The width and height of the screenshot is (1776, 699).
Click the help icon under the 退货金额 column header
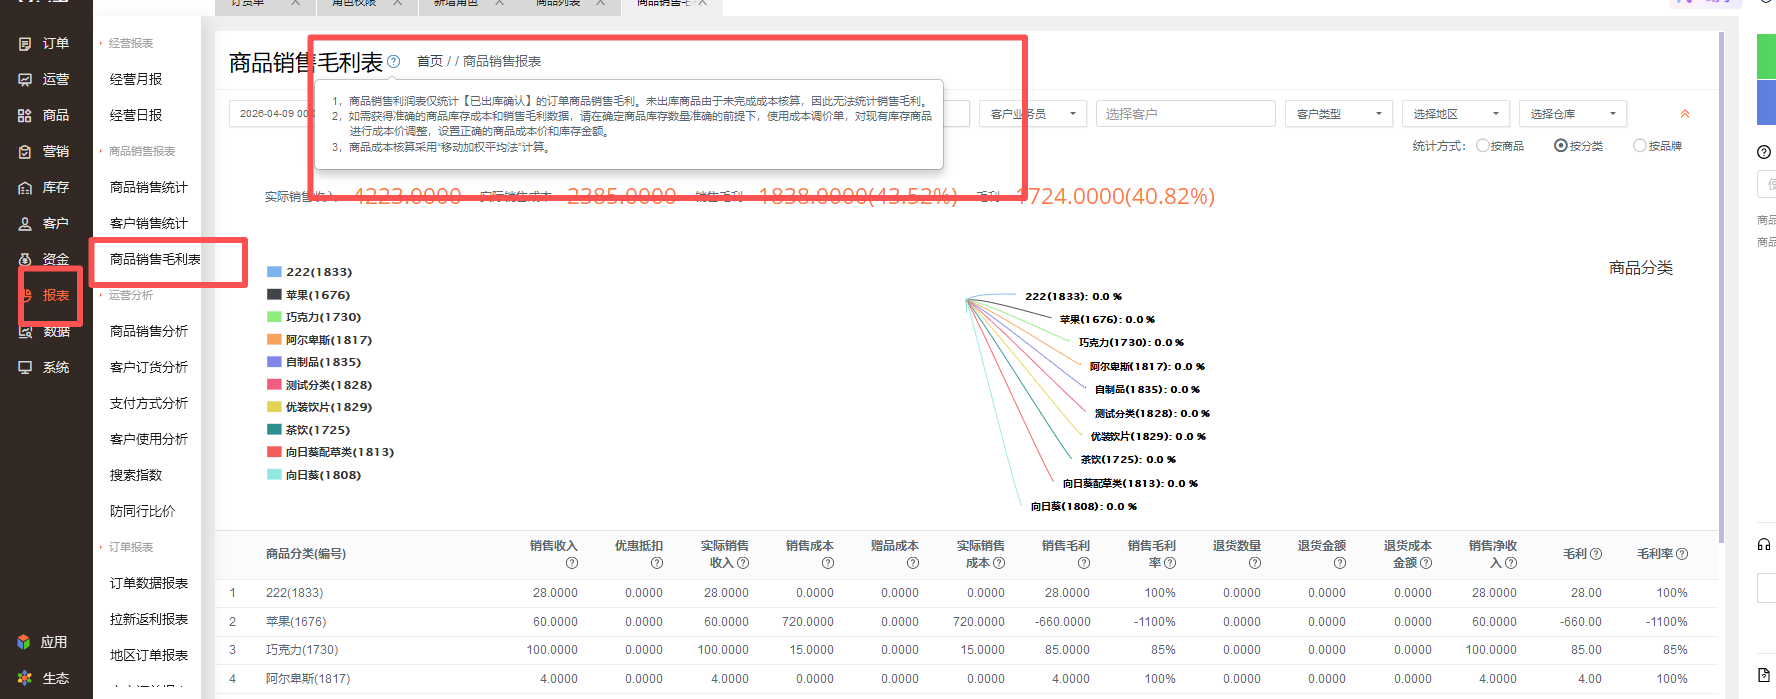(x=1340, y=563)
